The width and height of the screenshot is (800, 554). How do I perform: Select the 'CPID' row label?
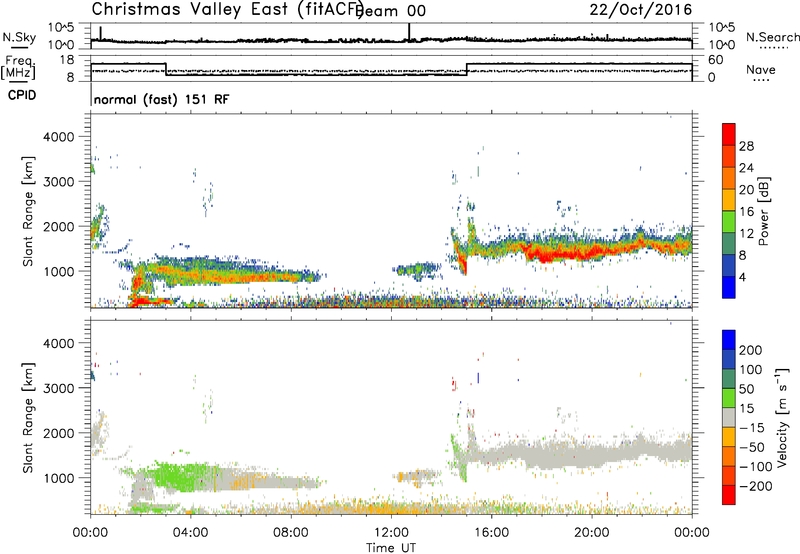[x=22, y=95]
